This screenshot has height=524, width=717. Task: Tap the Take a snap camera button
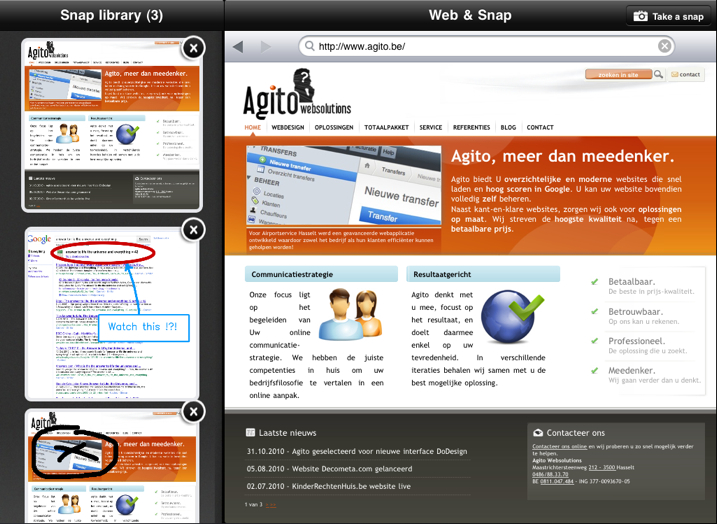click(668, 16)
